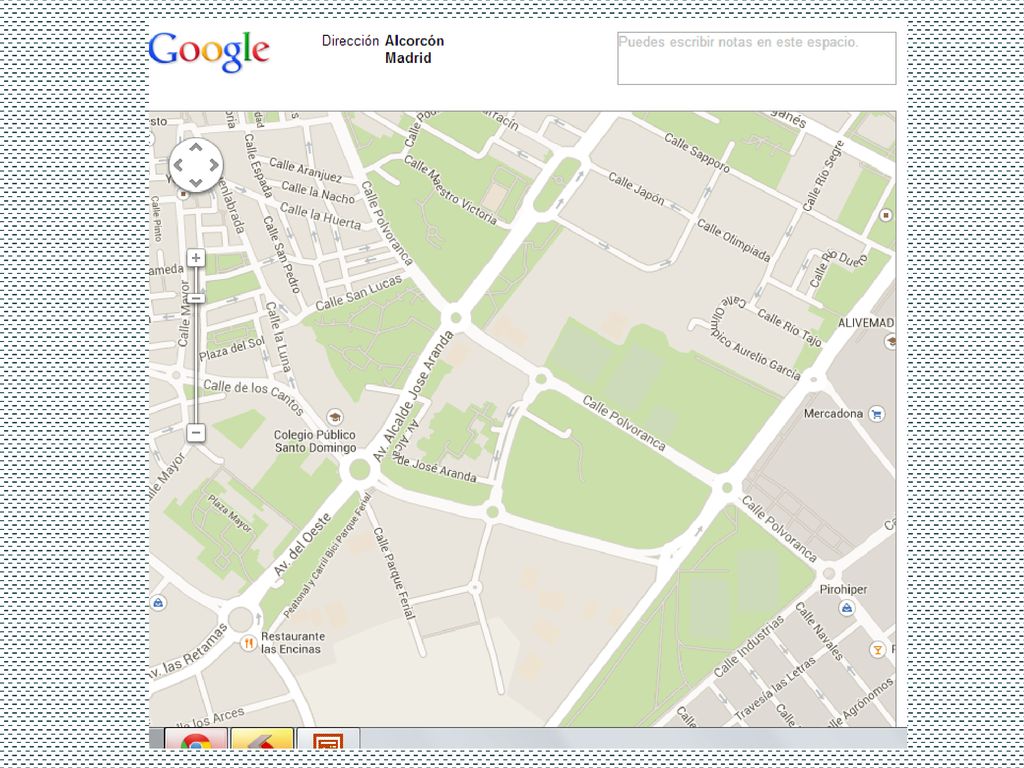Open the presentation app in the taskbar

(328, 739)
